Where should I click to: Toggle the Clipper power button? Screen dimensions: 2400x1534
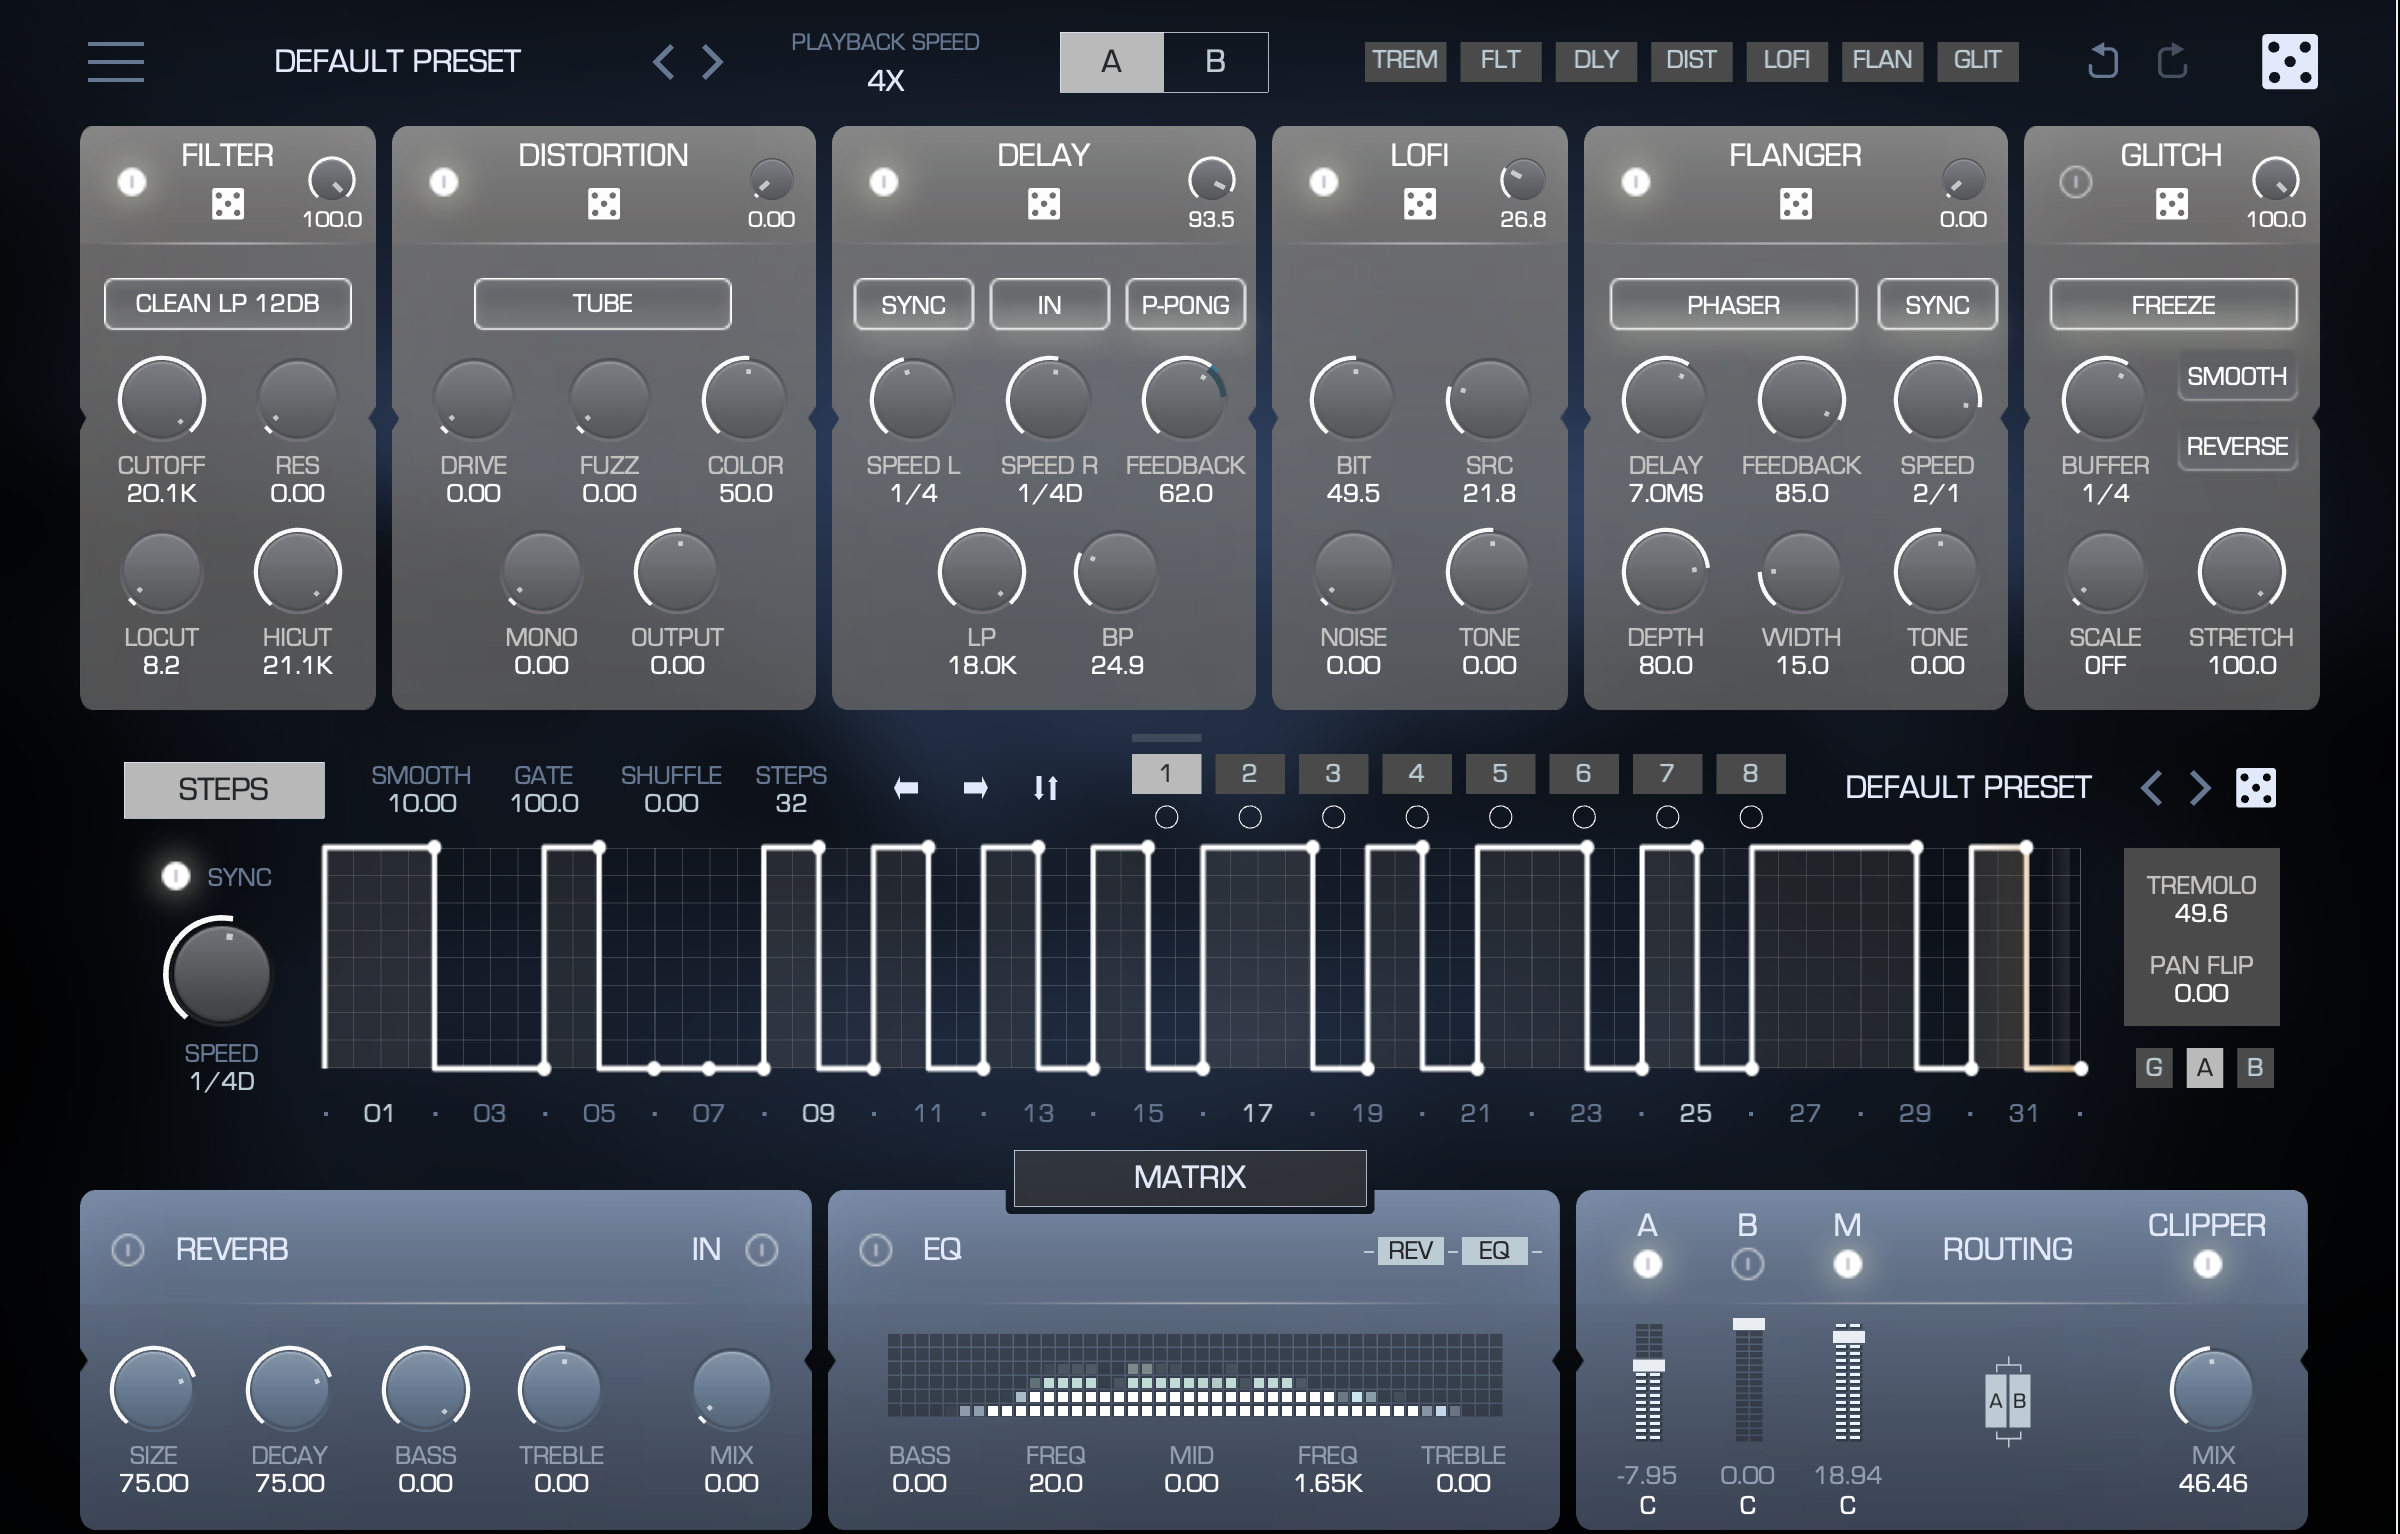(x=2208, y=1265)
